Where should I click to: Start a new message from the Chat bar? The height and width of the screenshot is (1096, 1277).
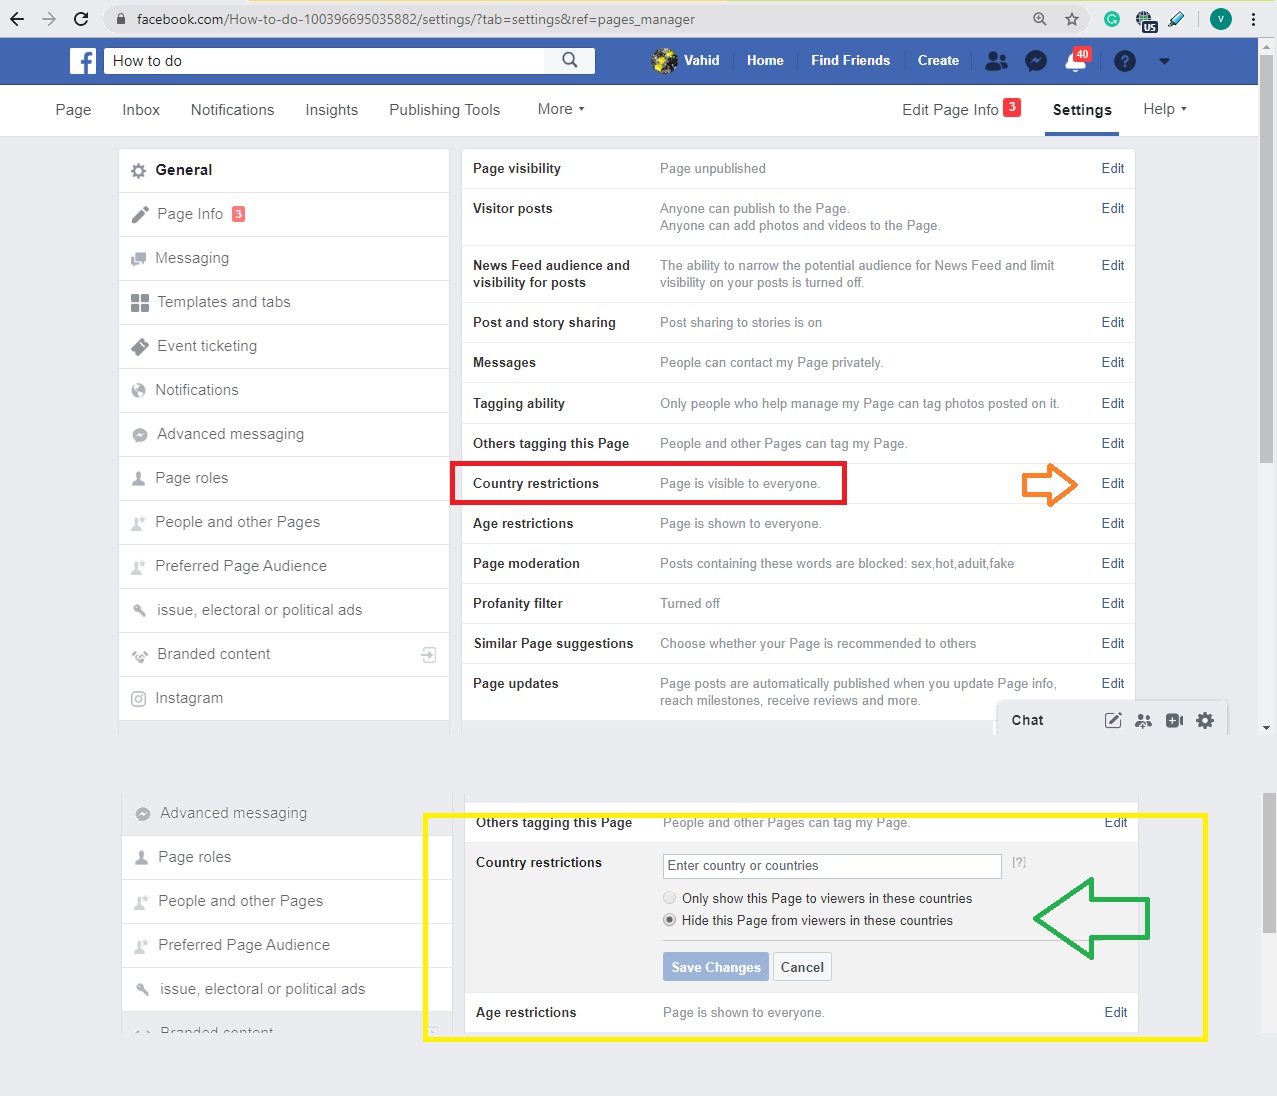coord(1112,720)
